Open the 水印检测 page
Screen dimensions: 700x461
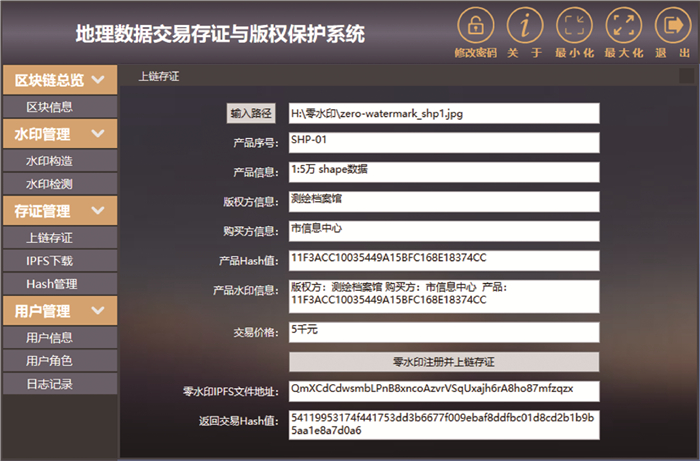pos(49,184)
